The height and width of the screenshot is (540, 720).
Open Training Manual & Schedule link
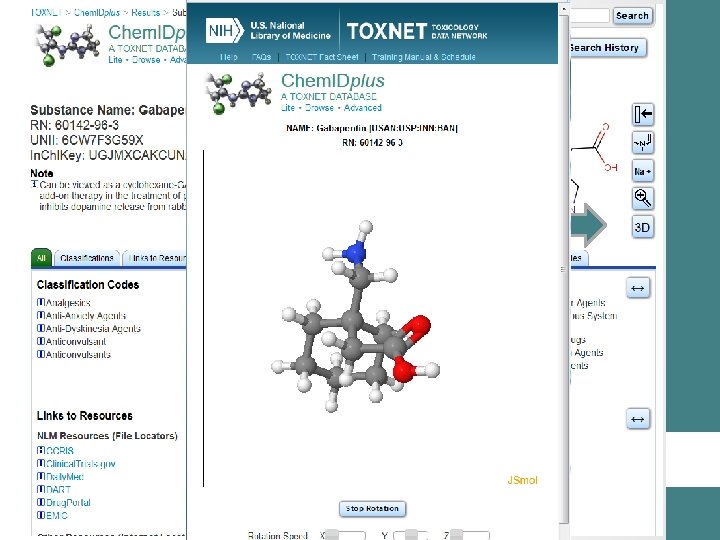tap(423, 57)
